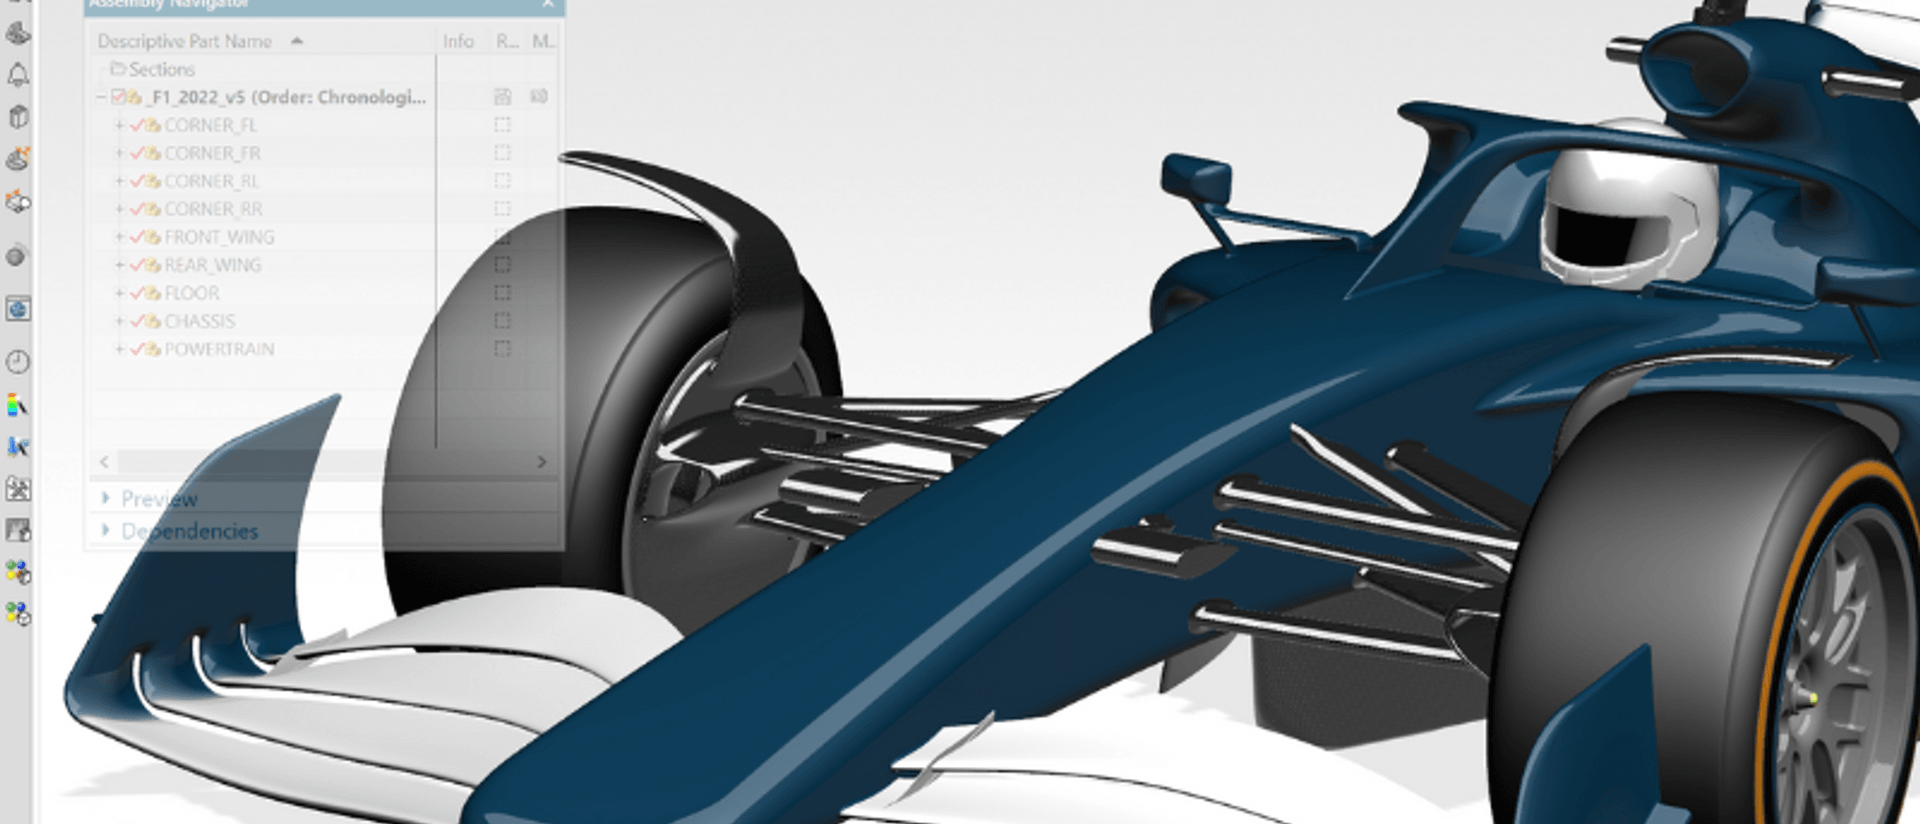Click the gray sphere icon in the sidebar
The width and height of the screenshot is (1920, 824).
[16, 256]
